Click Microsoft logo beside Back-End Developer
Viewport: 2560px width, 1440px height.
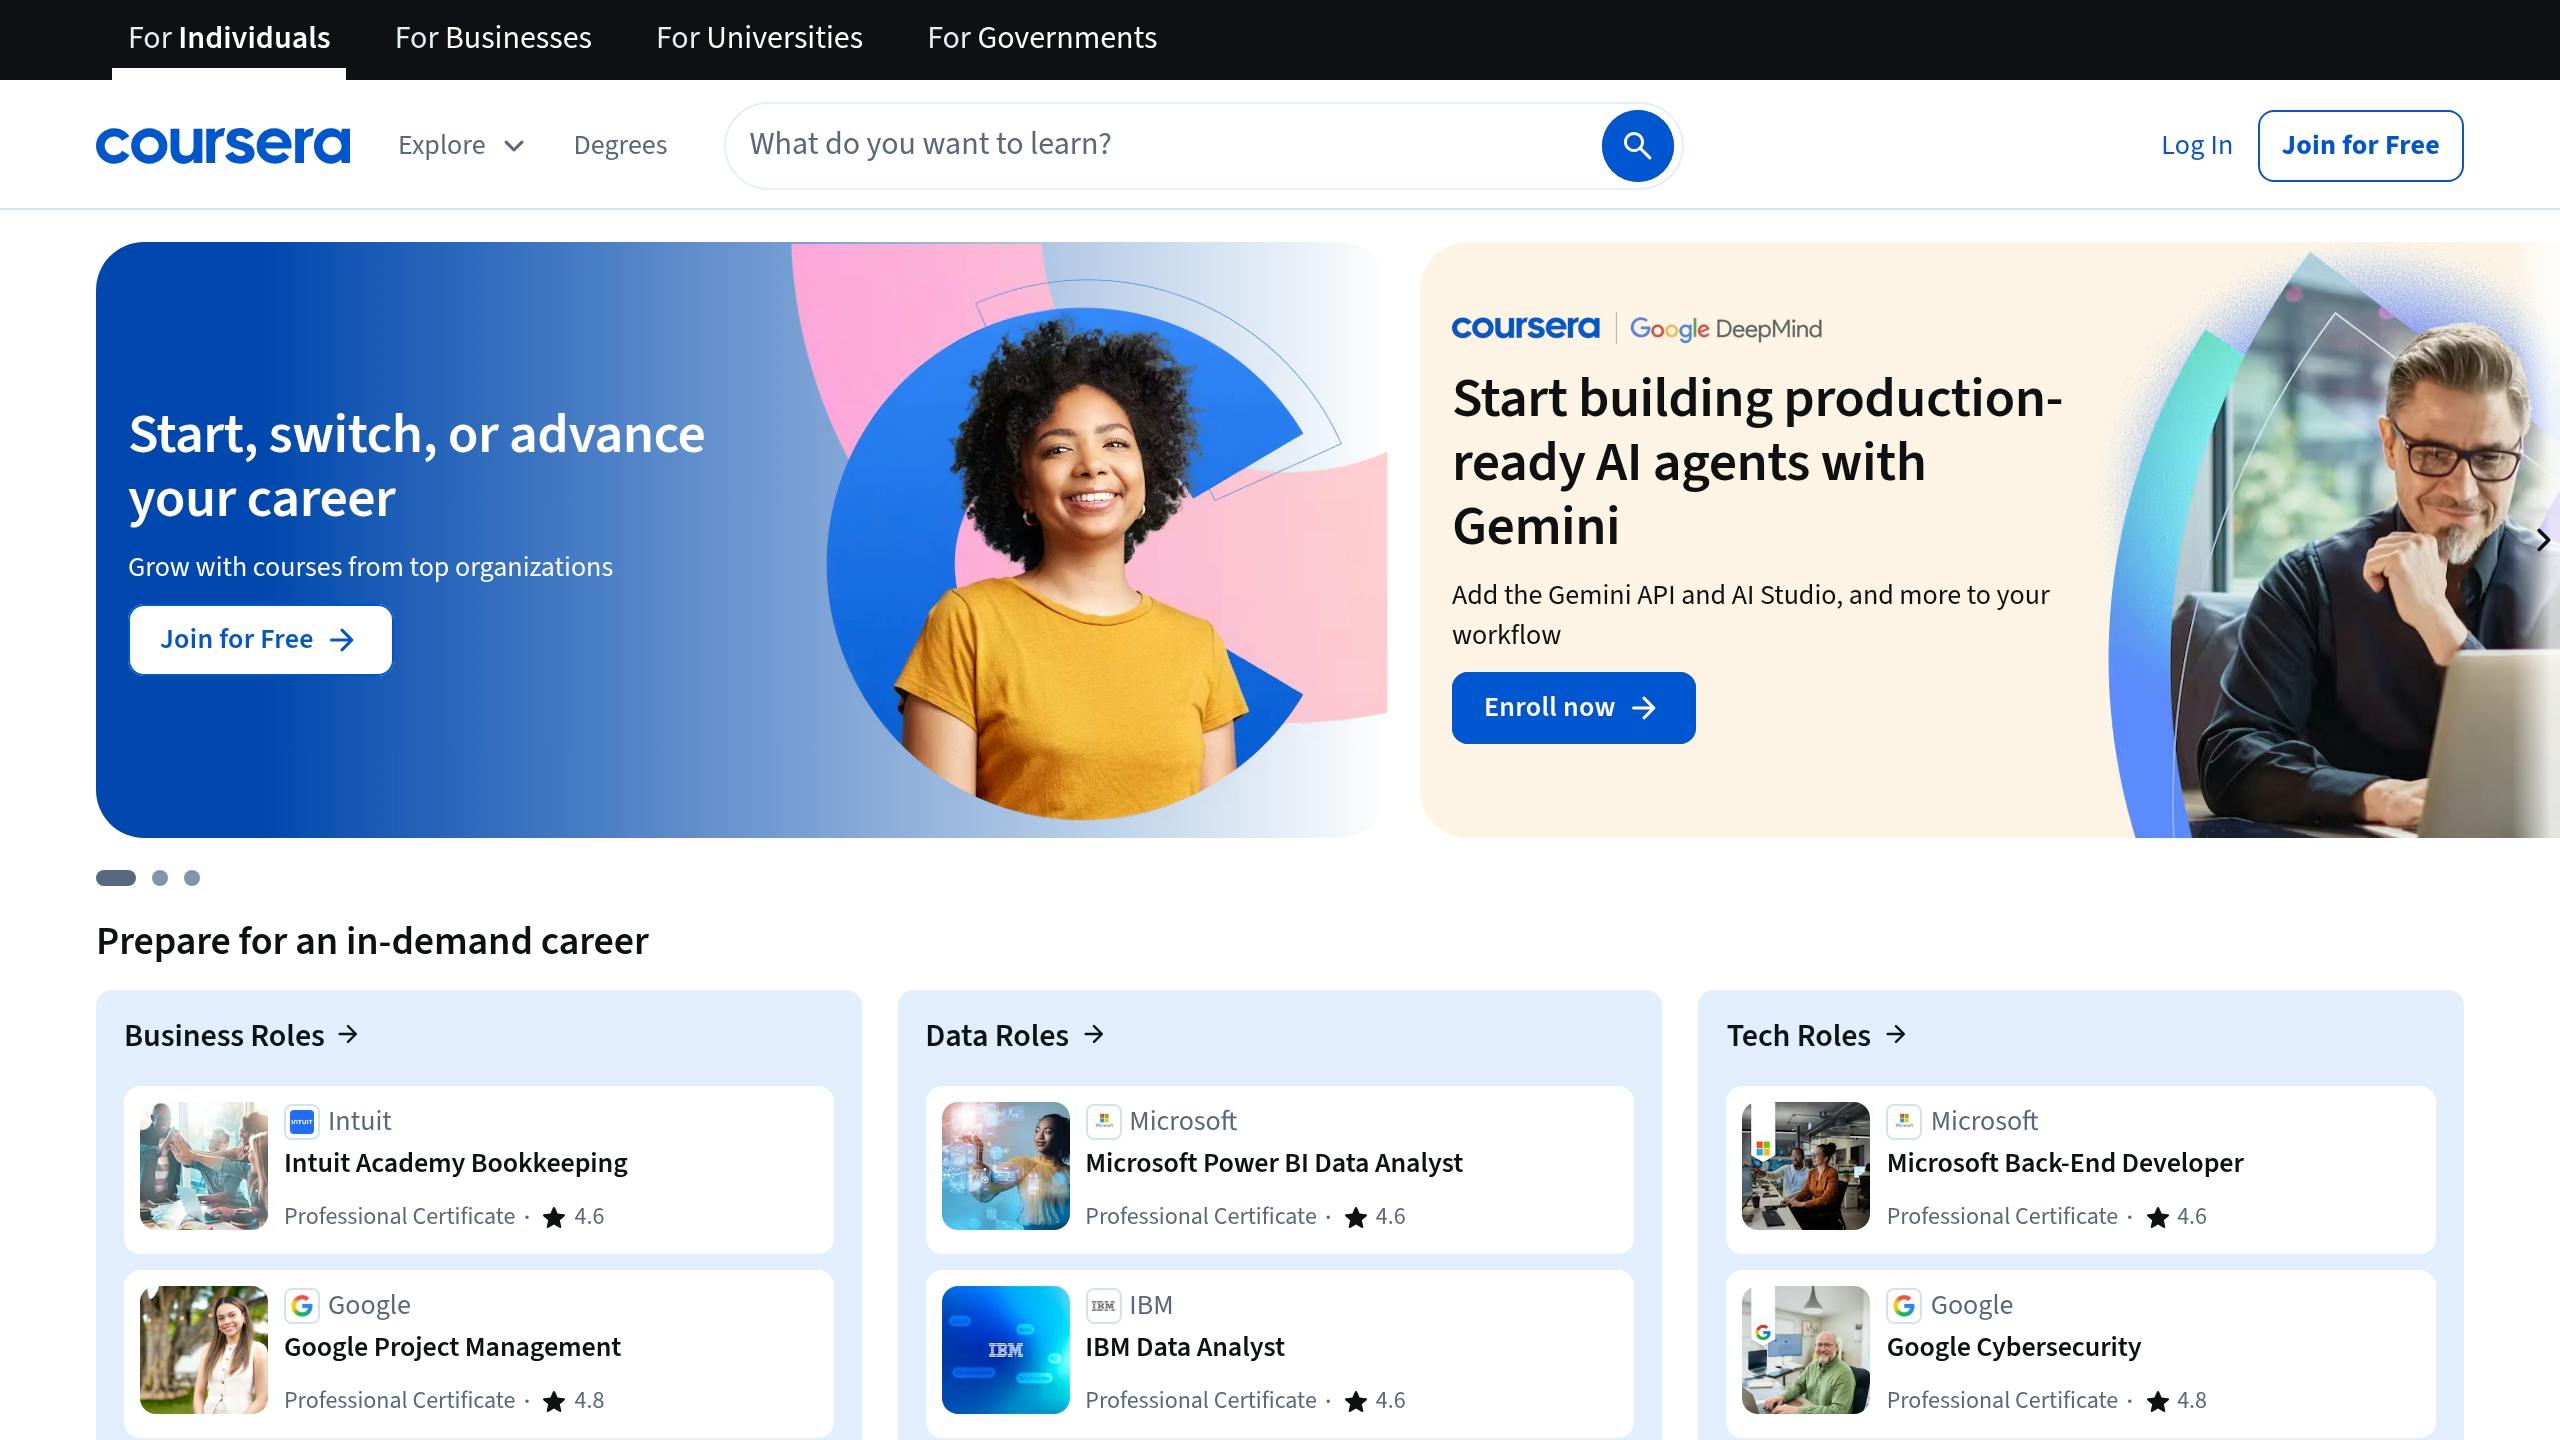(x=1904, y=1121)
